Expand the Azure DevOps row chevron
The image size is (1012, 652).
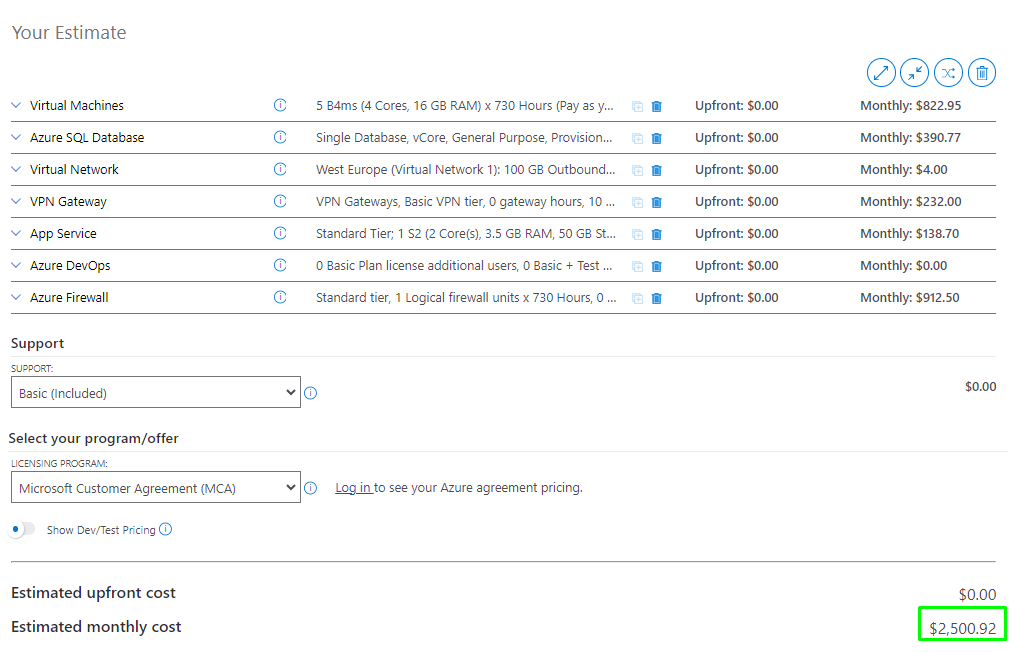point(16,265)
